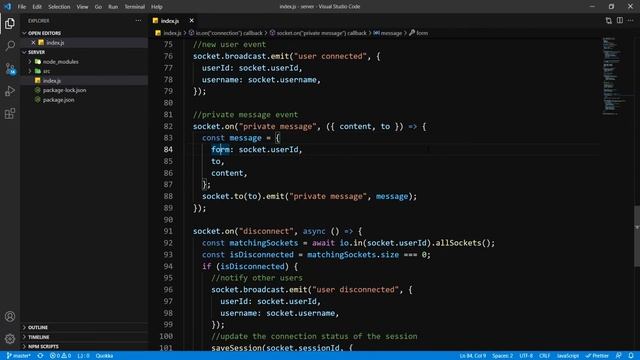Click the feedback icon in status bar
This screenshot has width=640, height=360.
click(x=619, y=356)
